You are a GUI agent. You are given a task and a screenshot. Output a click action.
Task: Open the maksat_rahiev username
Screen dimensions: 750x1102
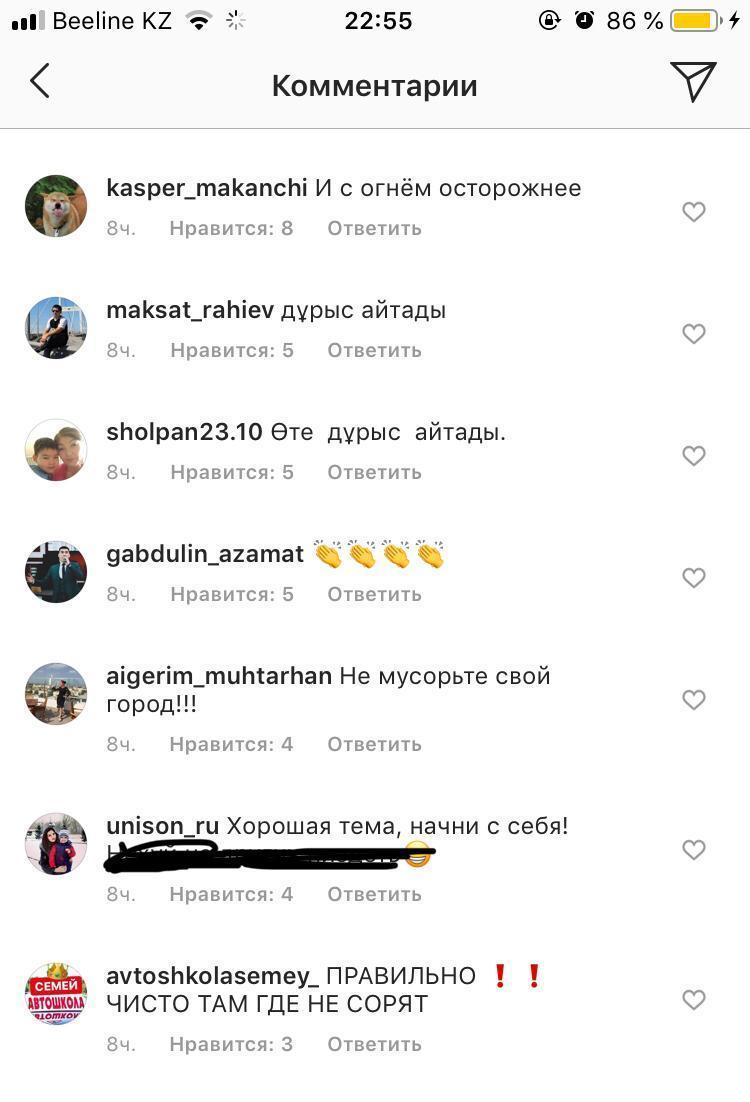click(190, 310)
